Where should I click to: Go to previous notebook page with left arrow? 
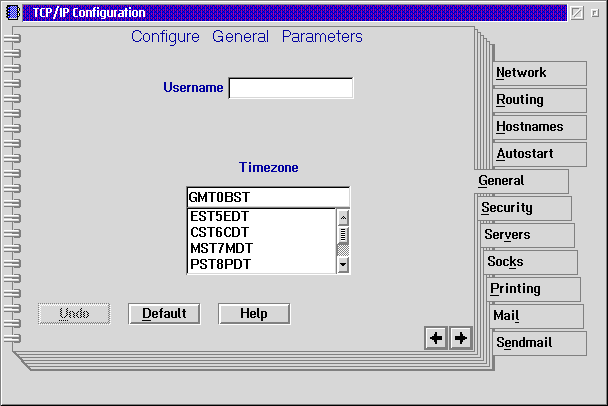(x=436, y=338)
